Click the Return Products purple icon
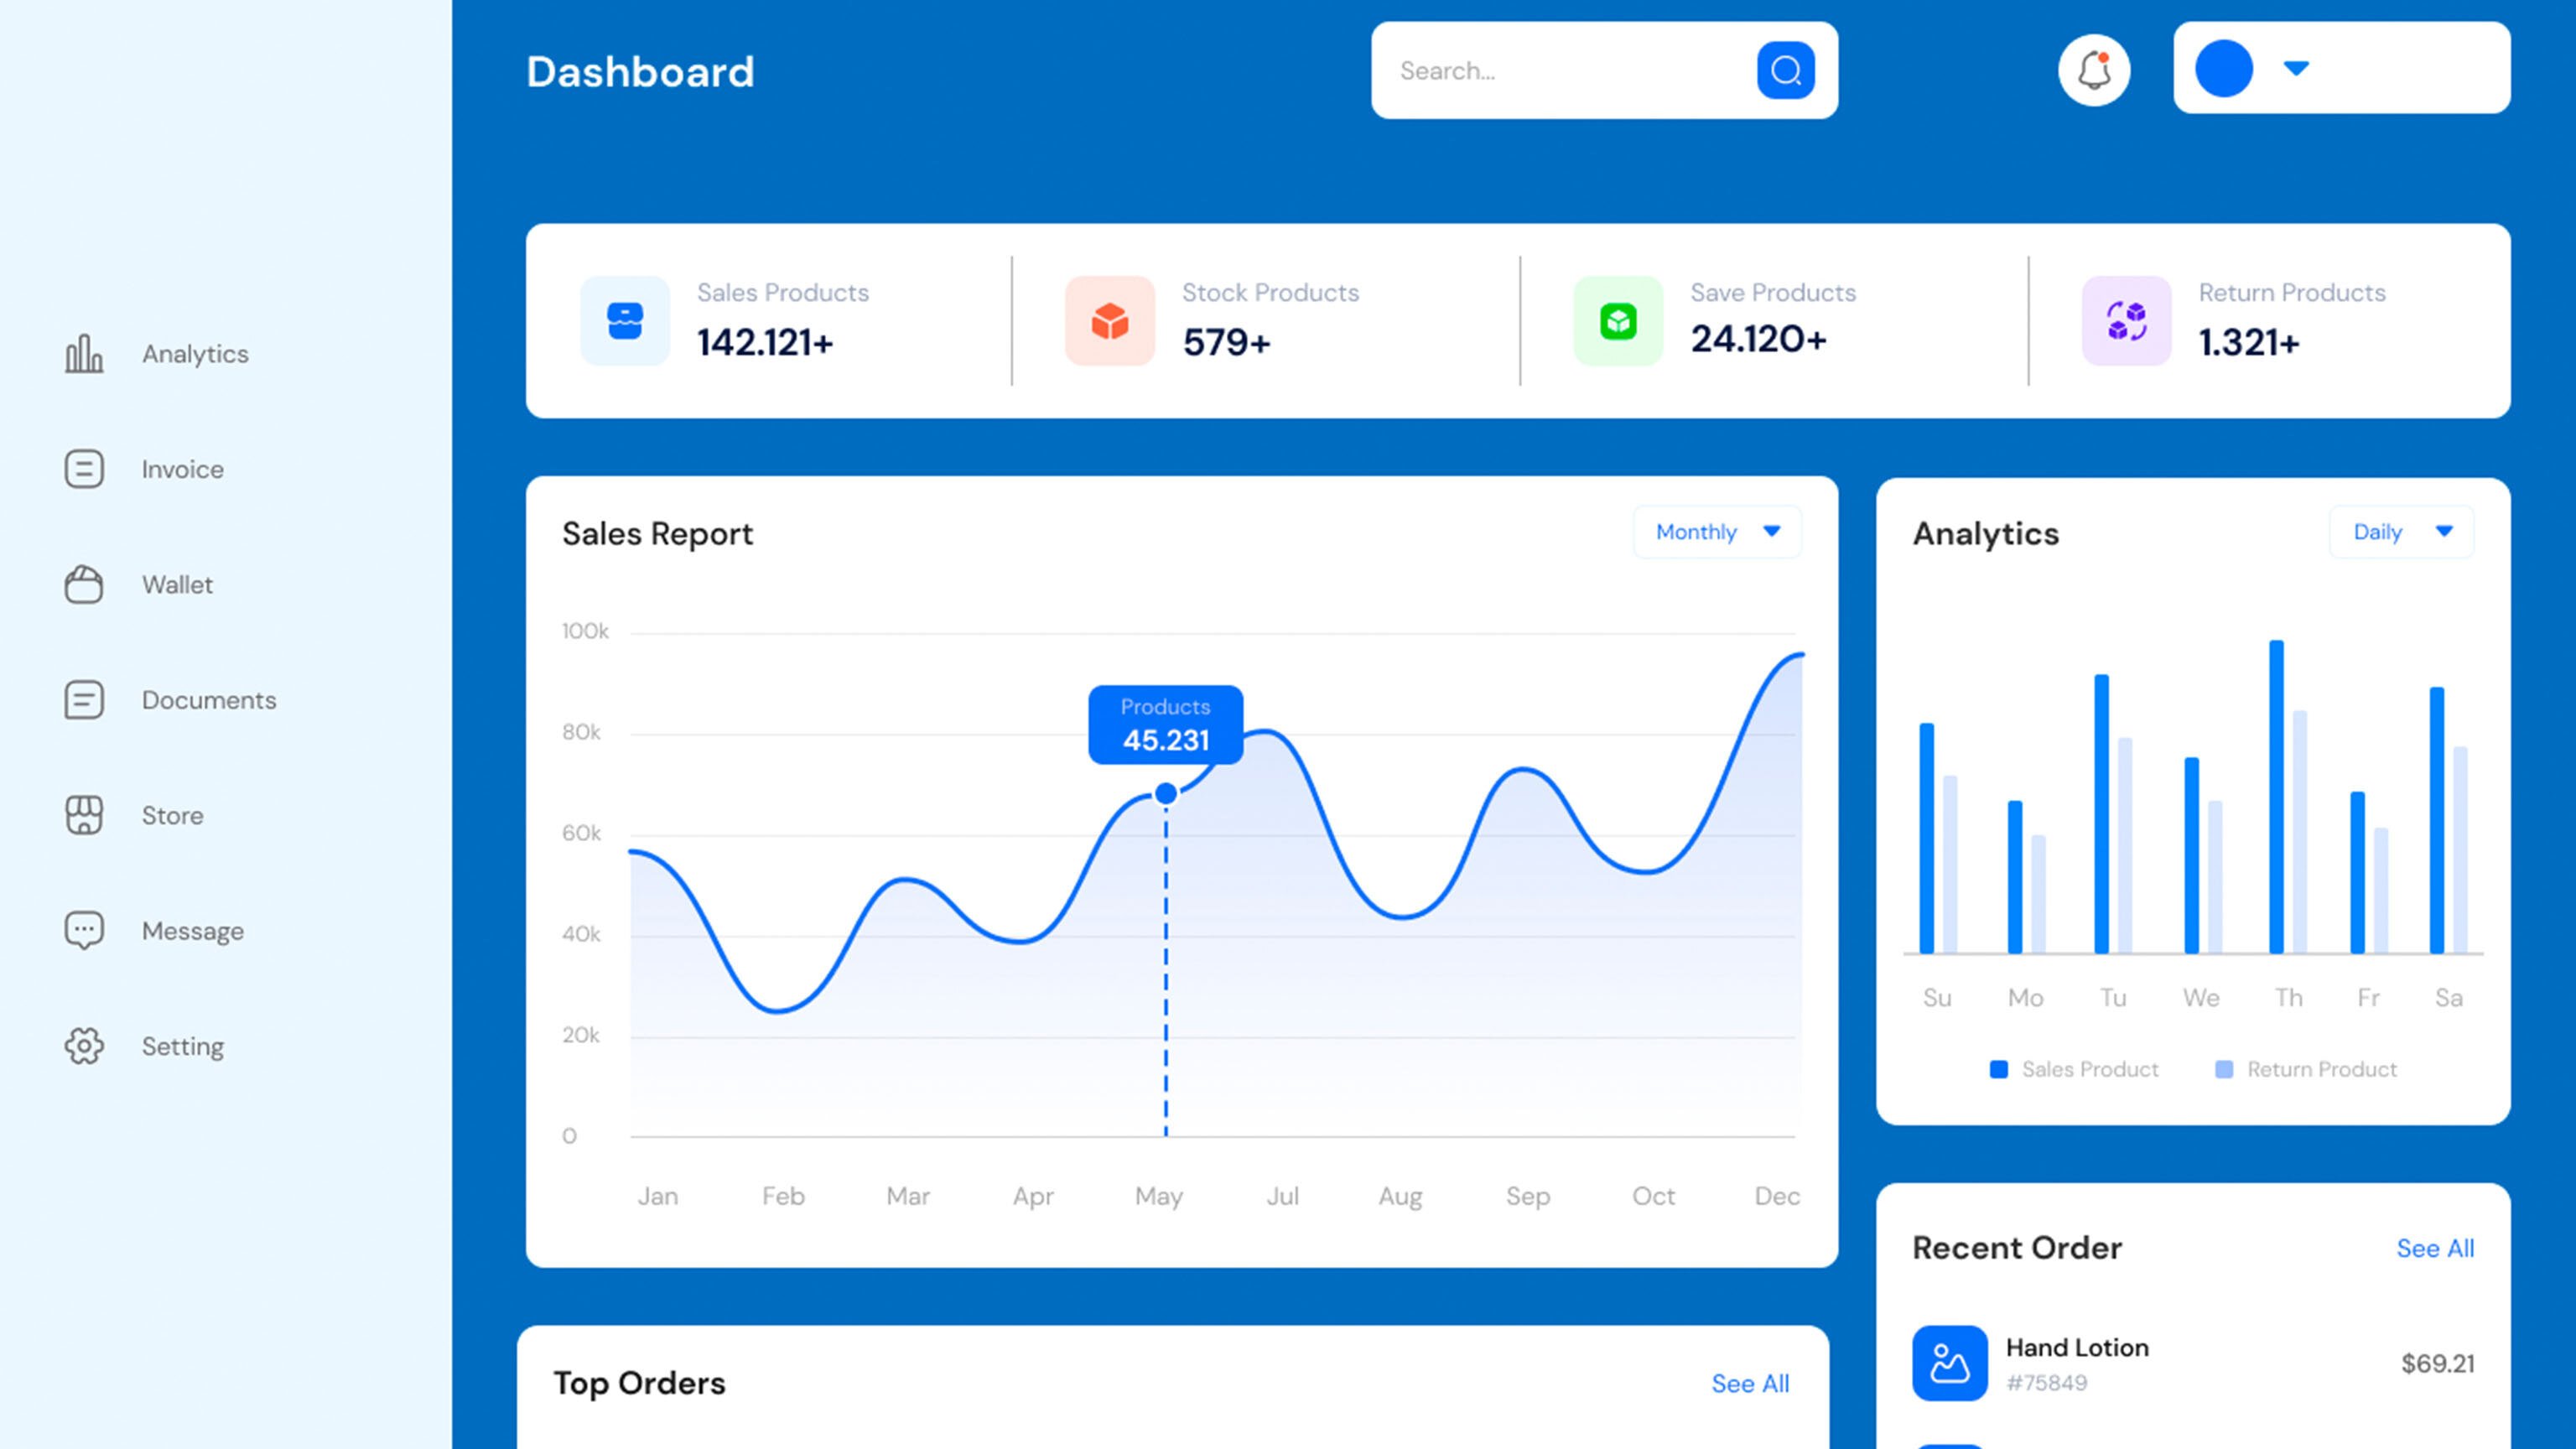 pyautogui.click(x=2127, y=321)
